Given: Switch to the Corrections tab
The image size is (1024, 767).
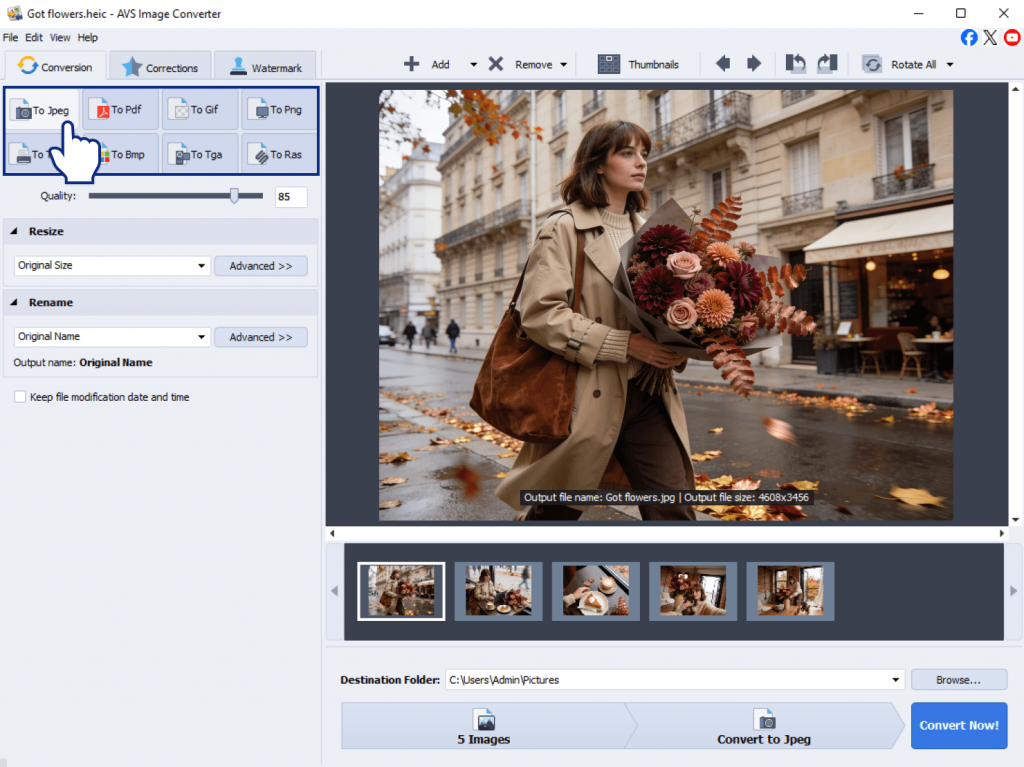Looking at the screenshot, I should pos(160,67).
